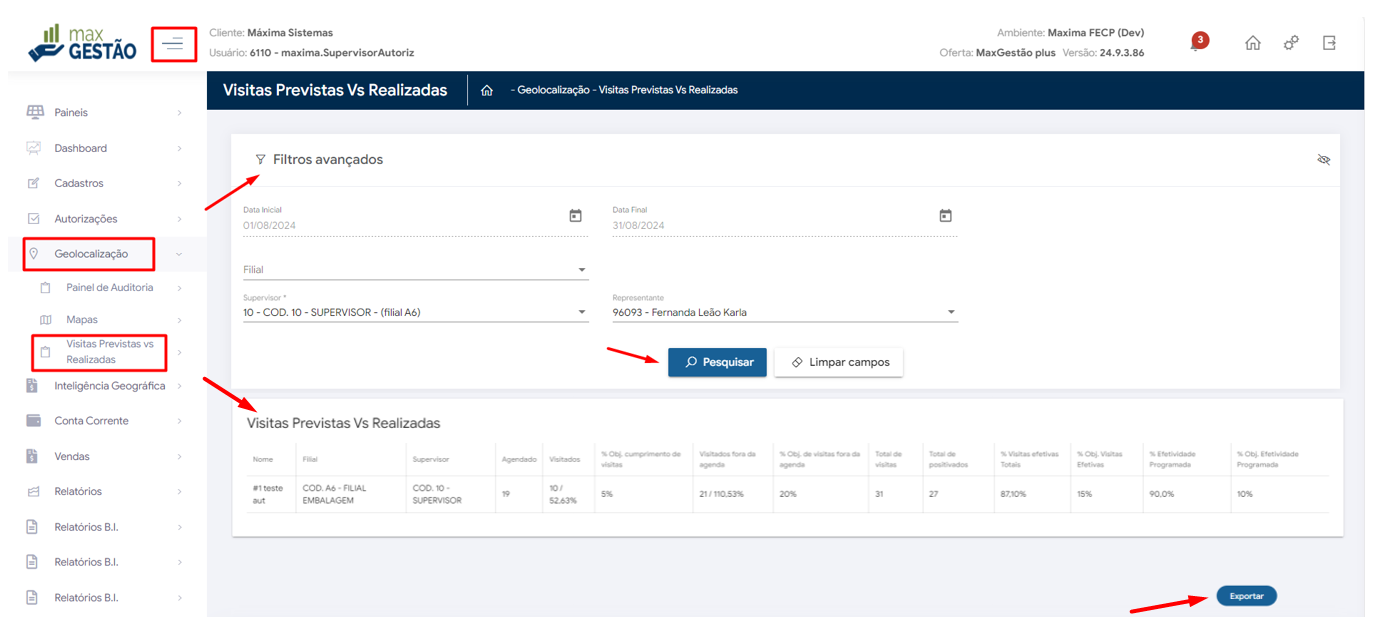Image resolution: width=1377 pixels, height=638 pixels.
Task: Open the Representante dropdown
Action: pos(784,313)
